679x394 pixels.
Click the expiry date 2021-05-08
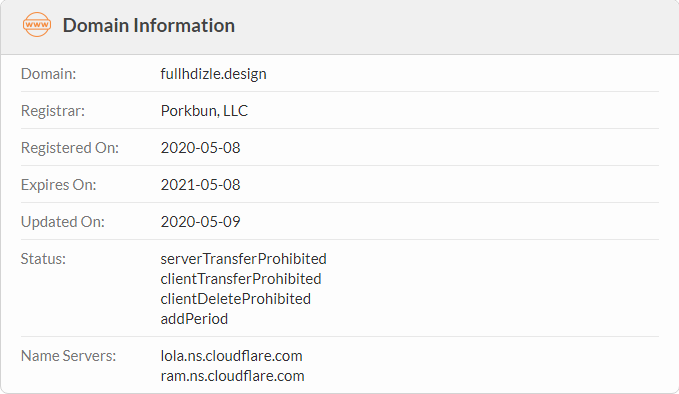(200, 185)
